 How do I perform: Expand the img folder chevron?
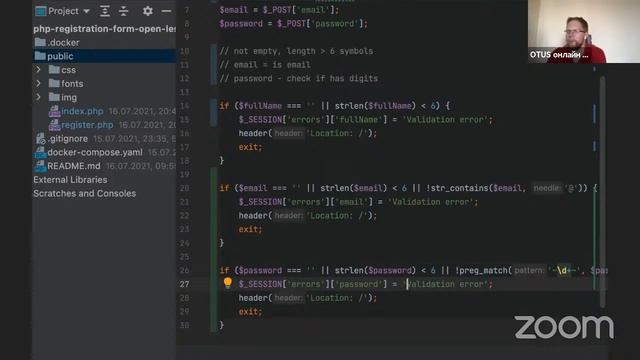pos(38,97)
